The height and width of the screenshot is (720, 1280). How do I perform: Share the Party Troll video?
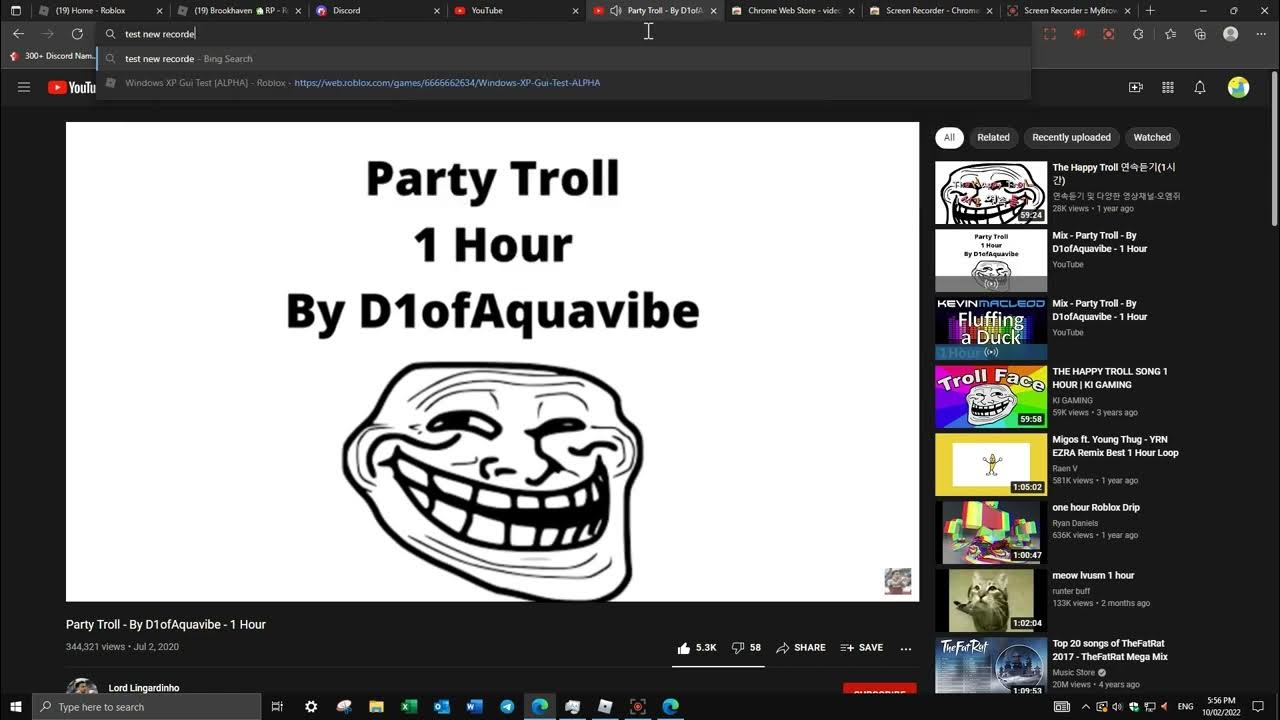click(801, 648)
